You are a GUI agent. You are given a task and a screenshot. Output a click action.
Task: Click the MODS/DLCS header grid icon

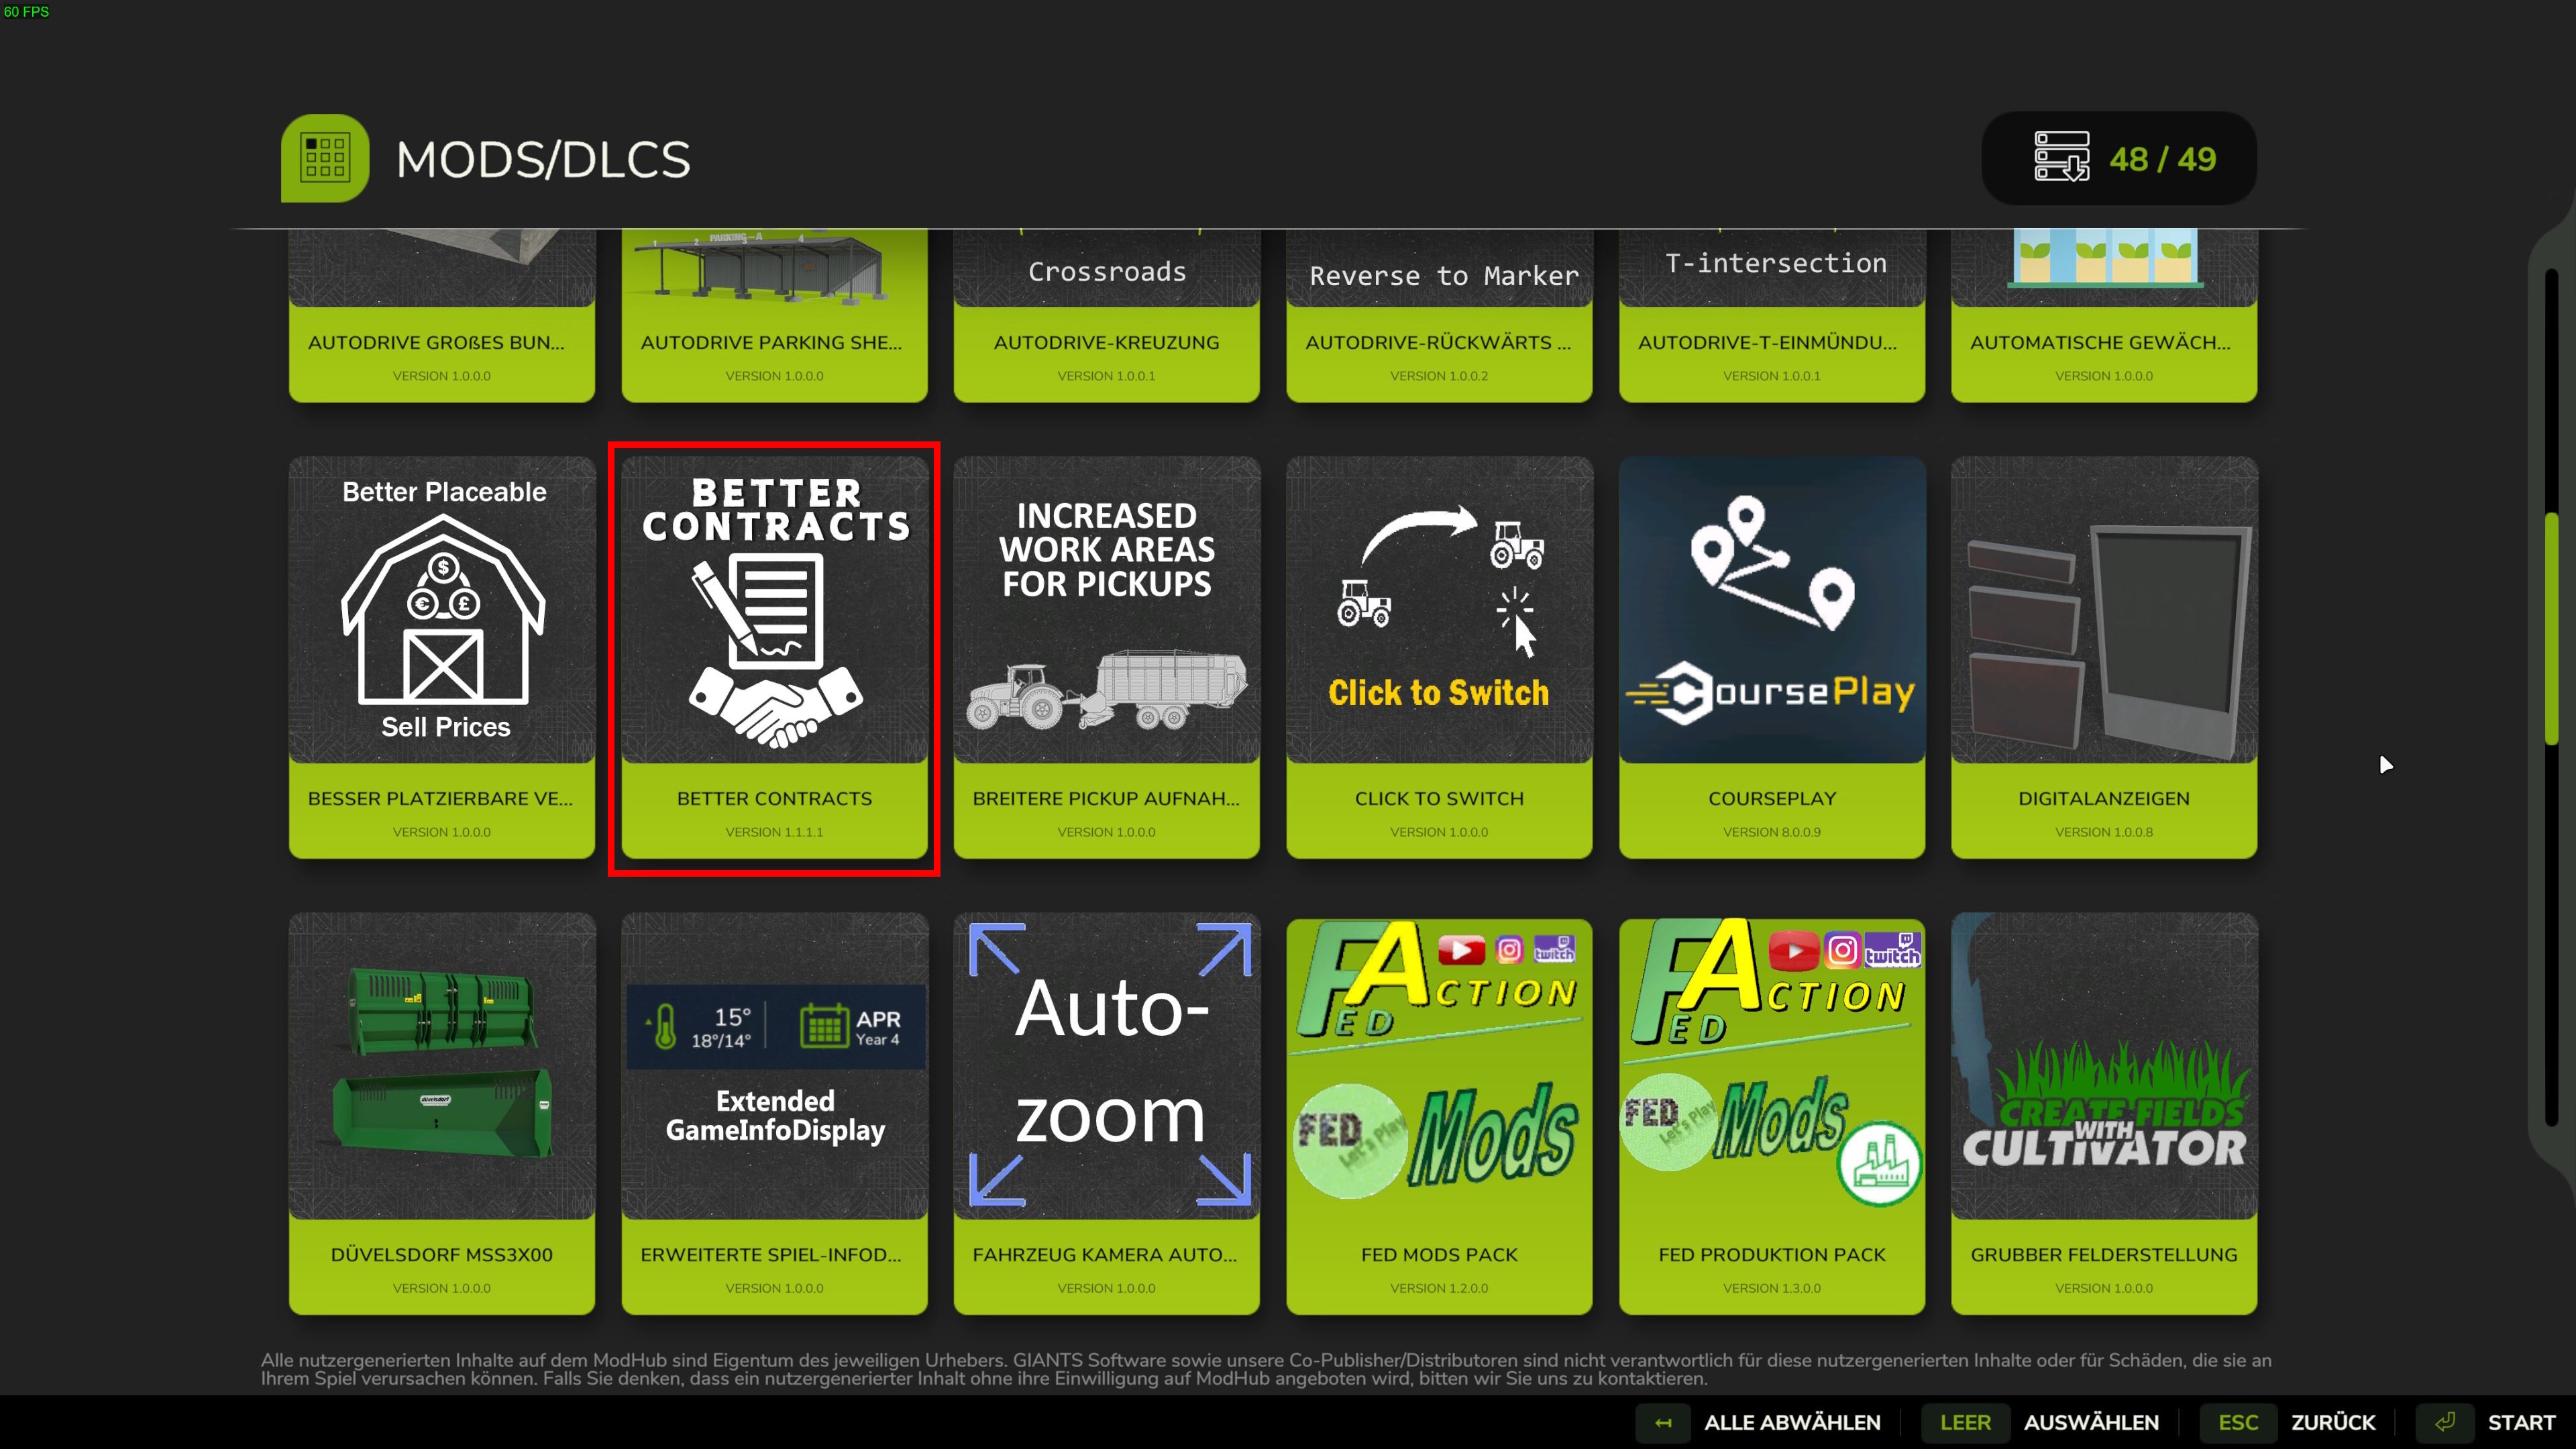[x=325, y=158]
